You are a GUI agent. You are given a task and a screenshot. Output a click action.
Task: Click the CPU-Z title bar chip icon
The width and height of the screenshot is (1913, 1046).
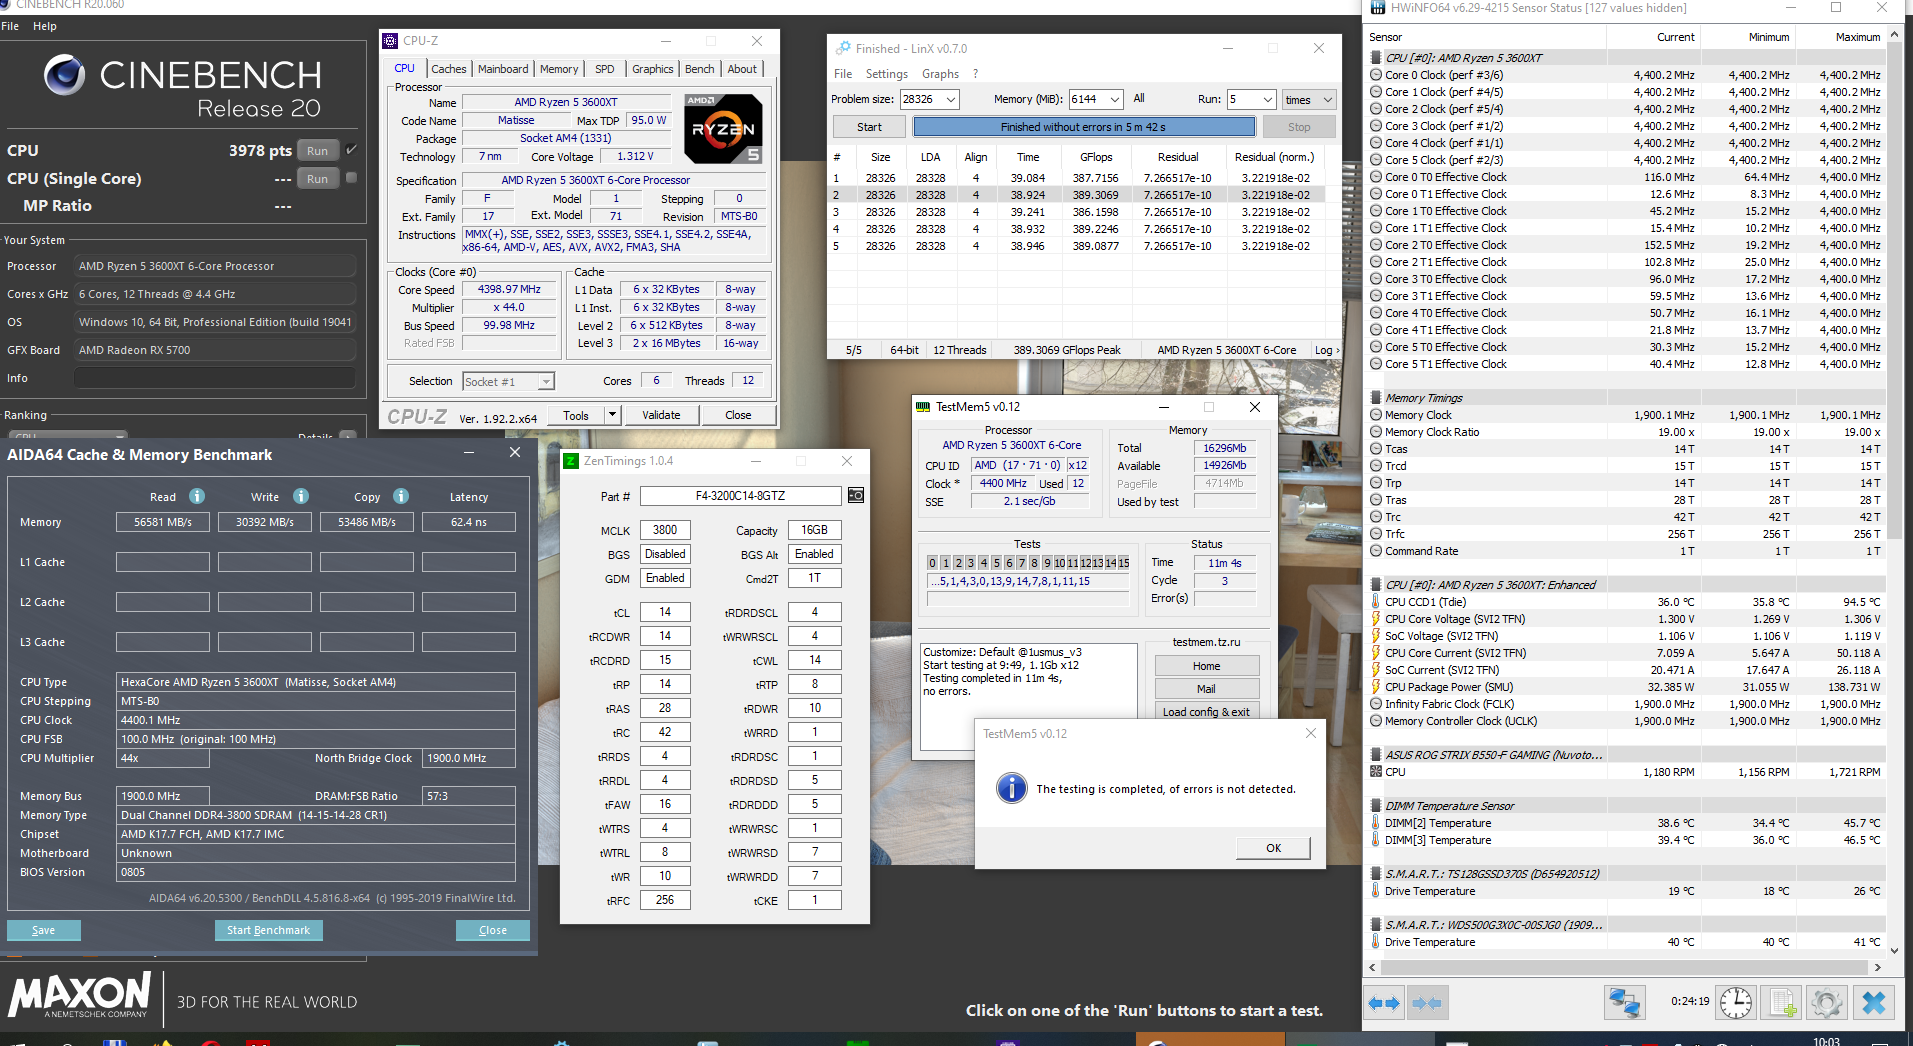click(390, 41)
